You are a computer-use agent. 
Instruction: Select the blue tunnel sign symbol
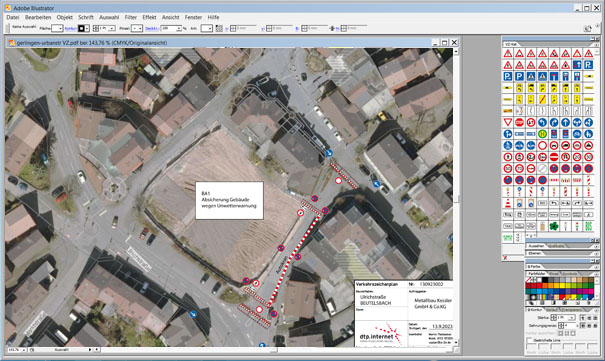click(554, 76)
